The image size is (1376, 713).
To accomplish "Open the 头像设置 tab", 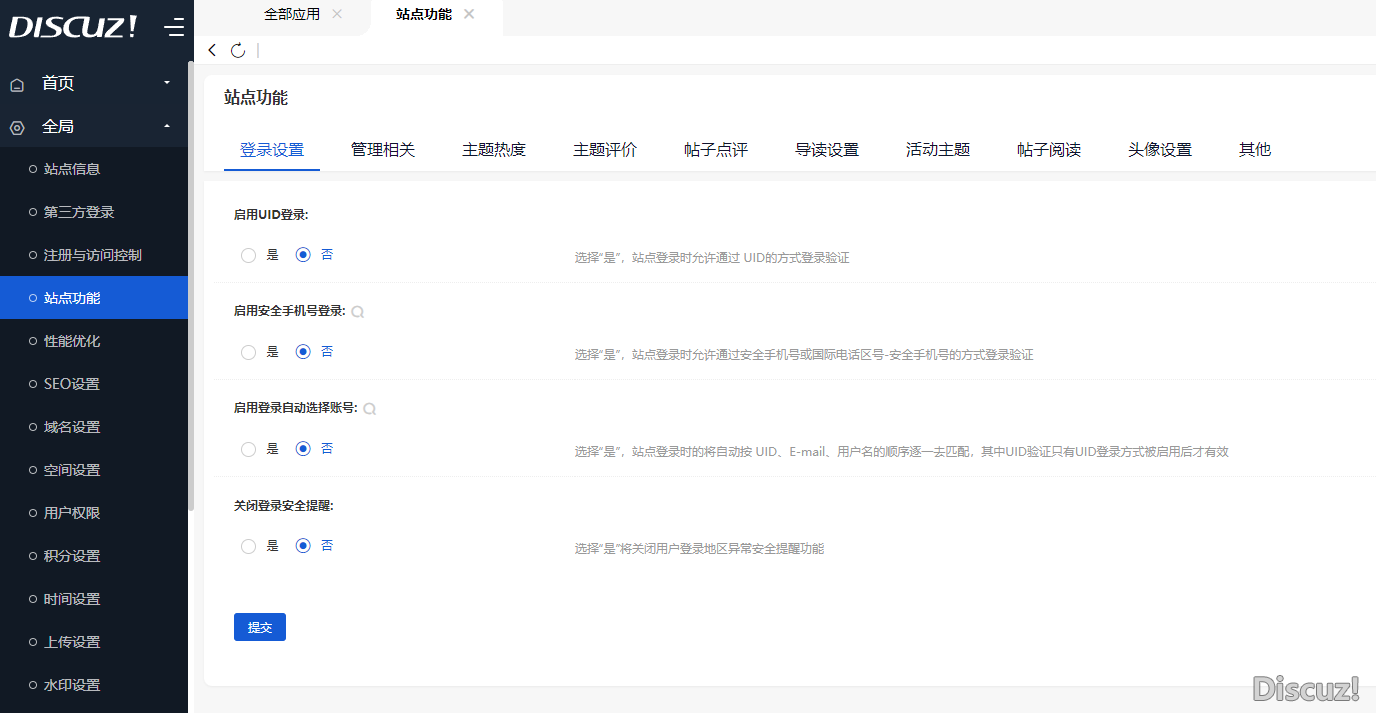I will point(1159,149).
